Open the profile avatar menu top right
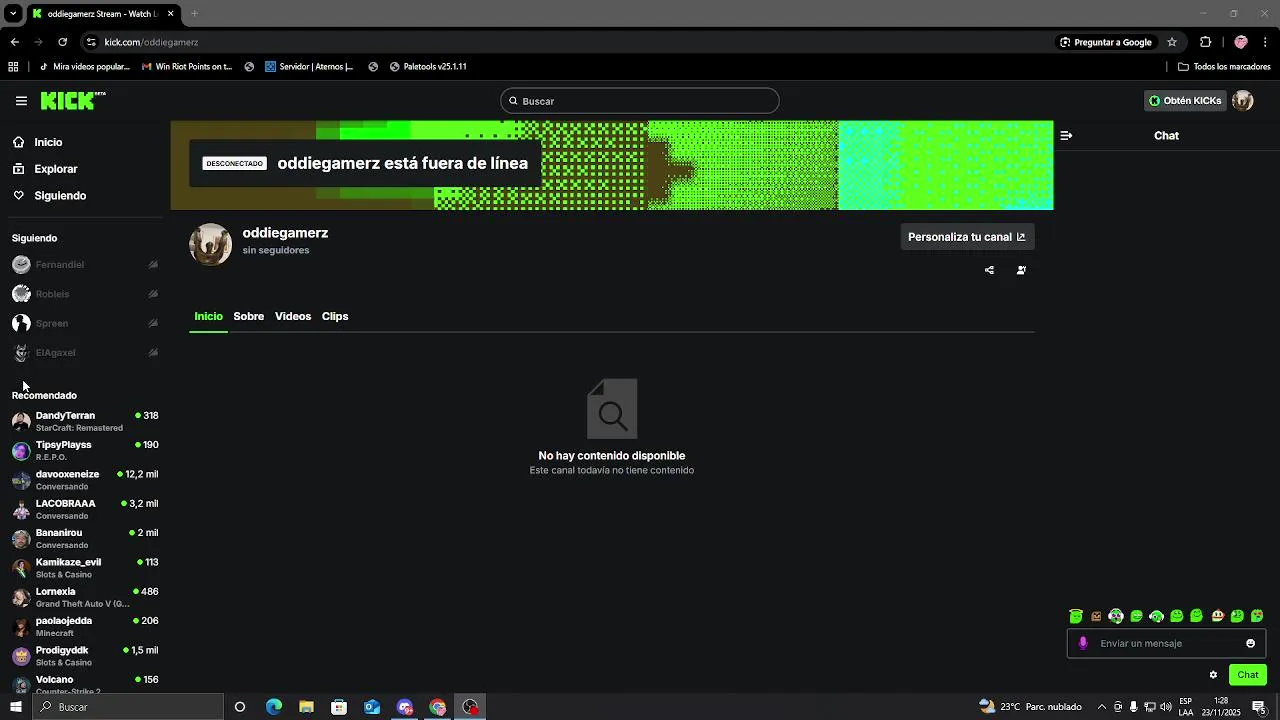 coord(1243,101)
